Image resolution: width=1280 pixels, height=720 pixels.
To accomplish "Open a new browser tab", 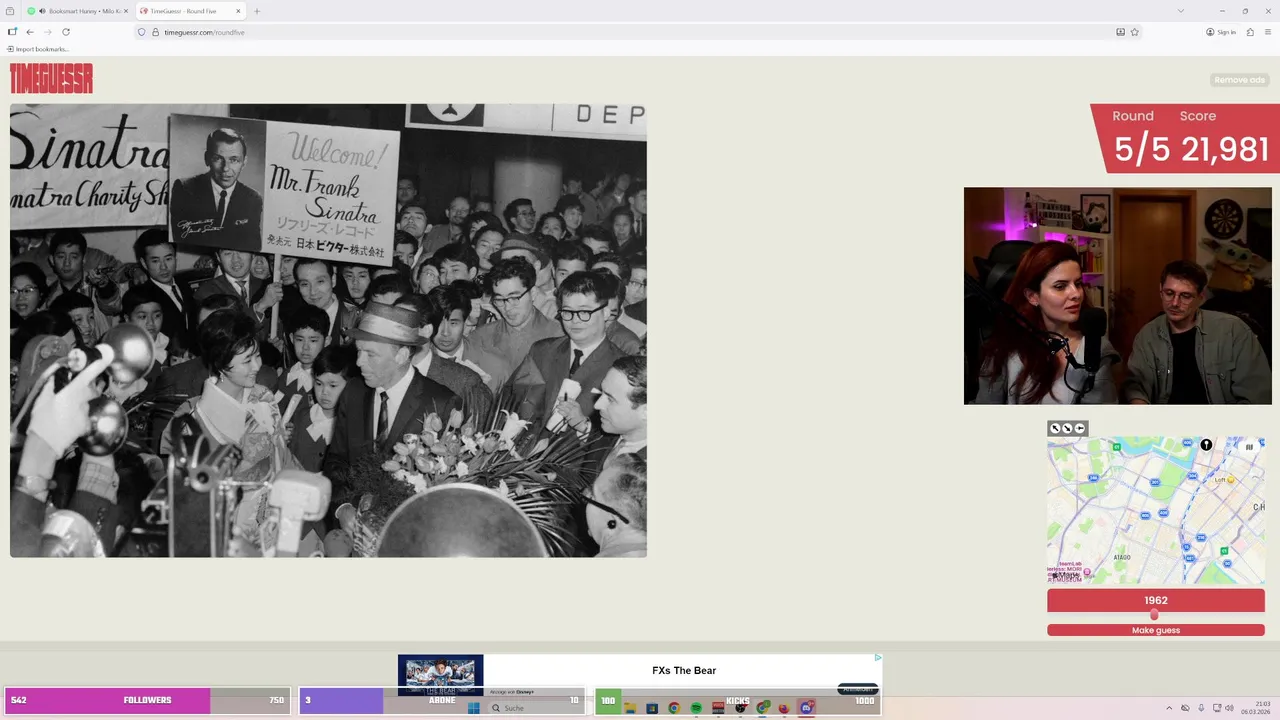I will 257,11.
